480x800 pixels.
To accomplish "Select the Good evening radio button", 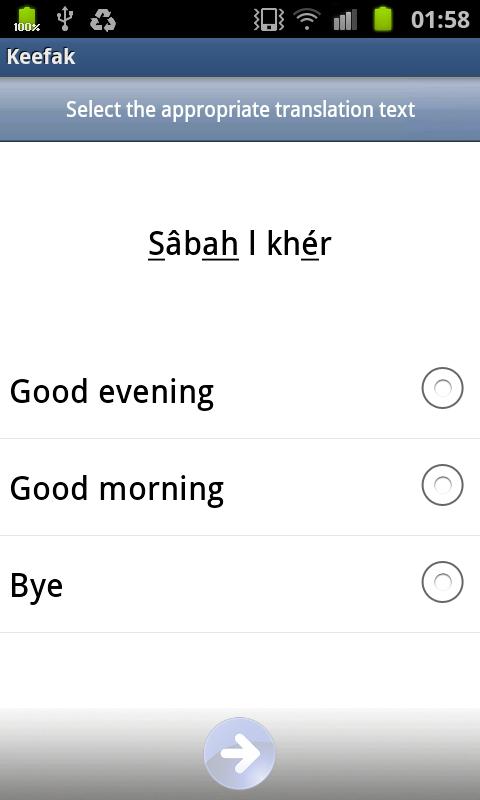I will 442,388.
